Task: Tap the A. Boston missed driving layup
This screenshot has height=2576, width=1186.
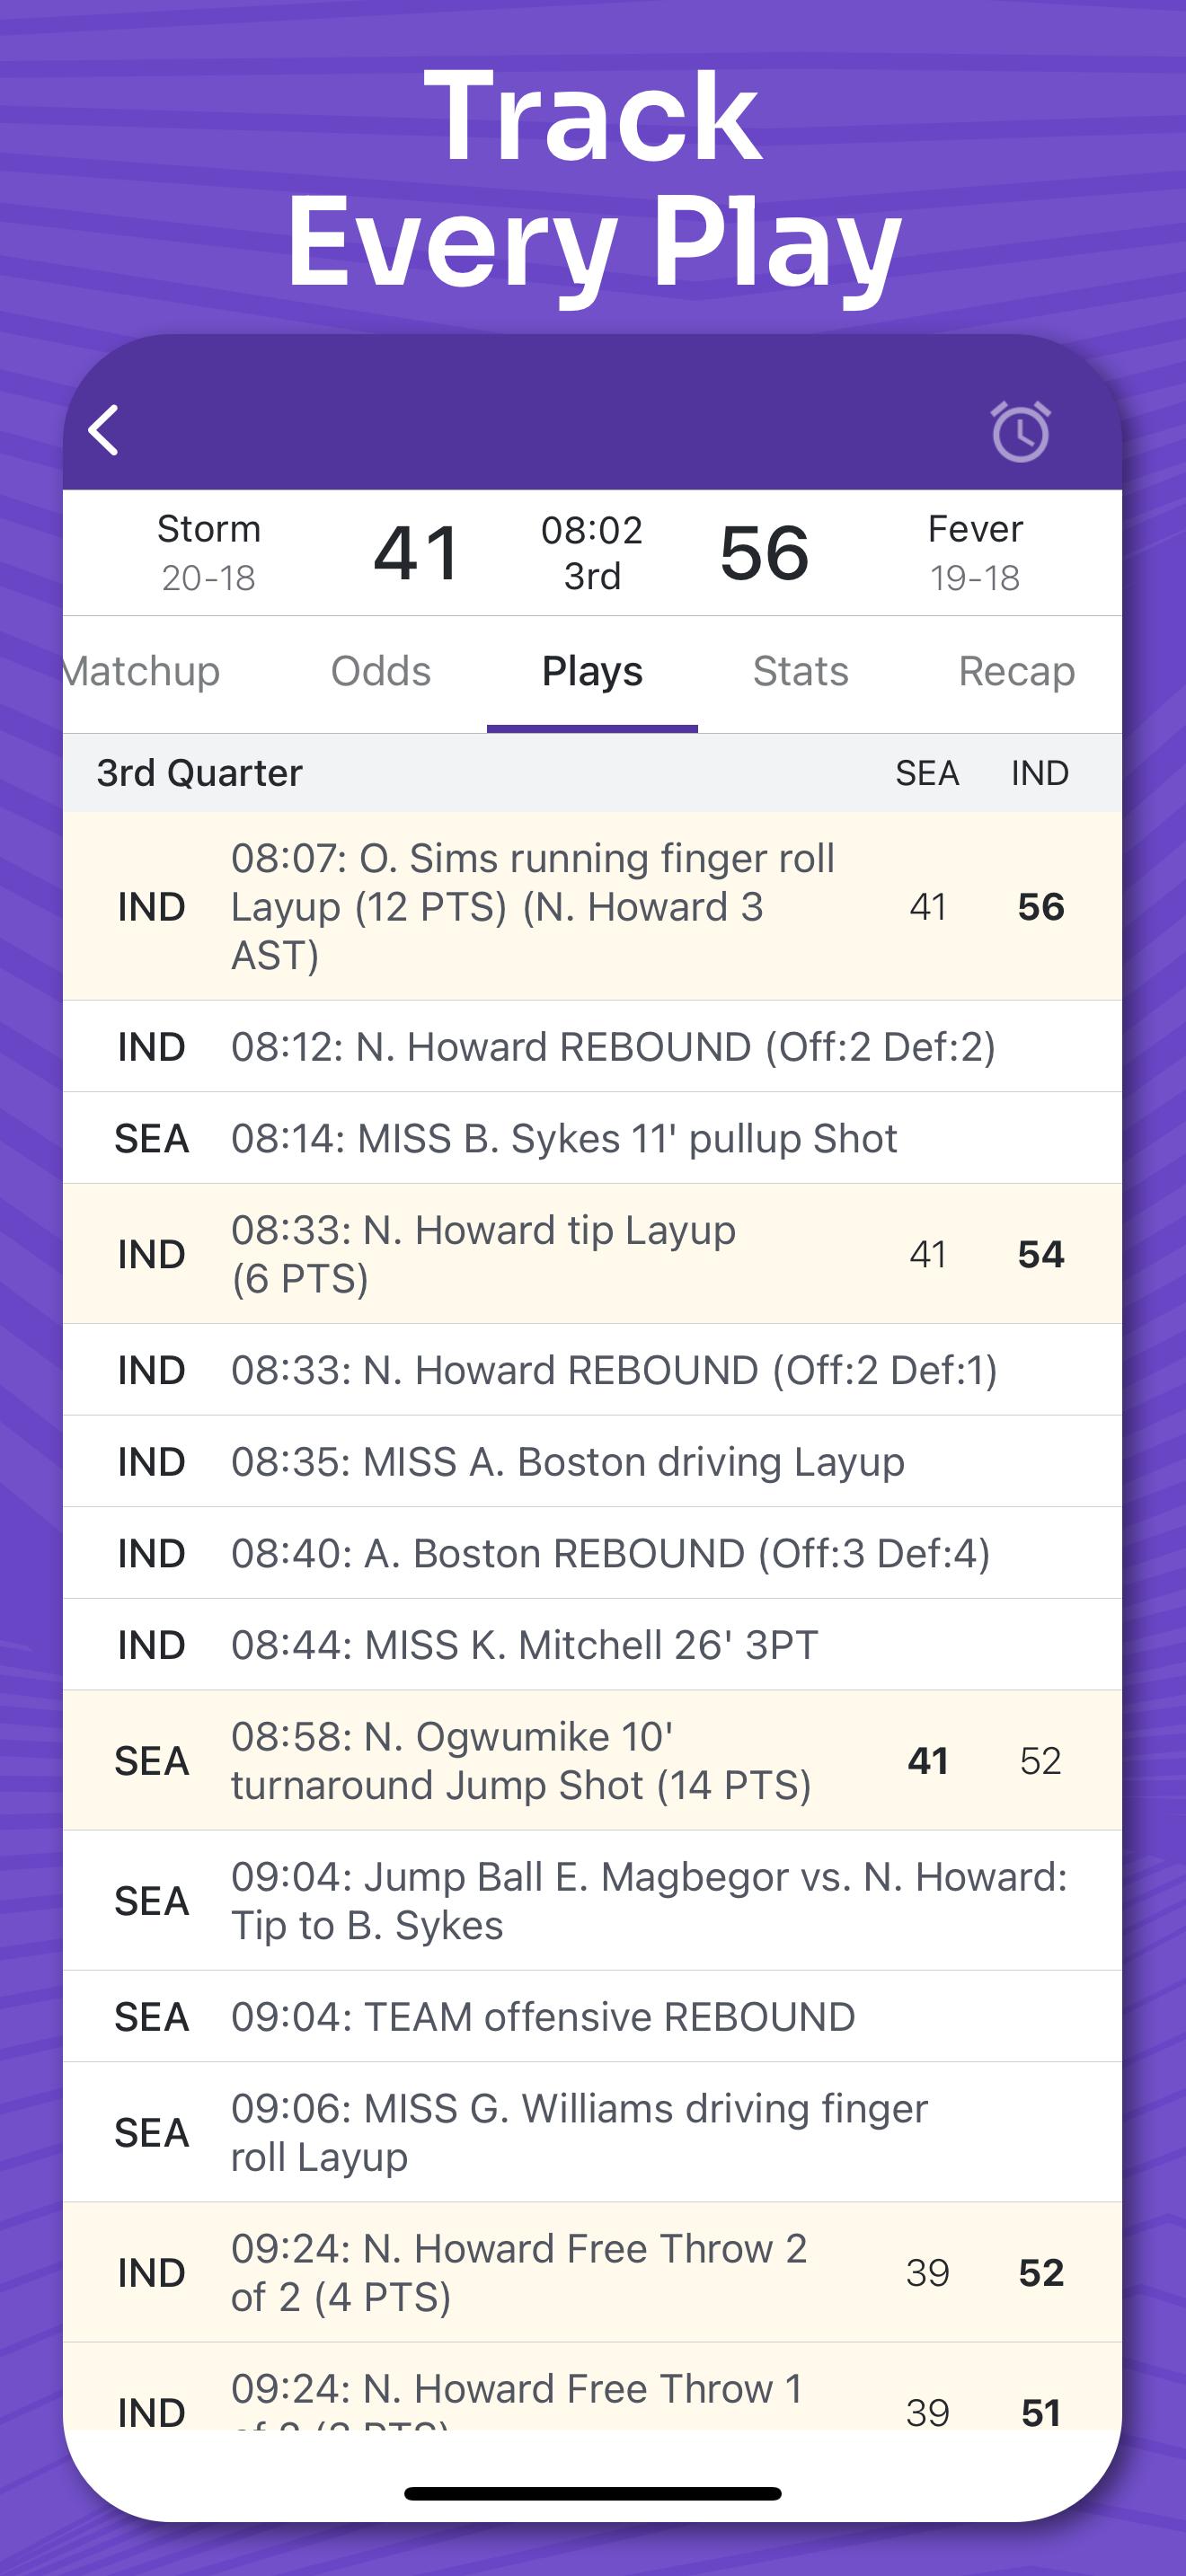Action: 567,1462
